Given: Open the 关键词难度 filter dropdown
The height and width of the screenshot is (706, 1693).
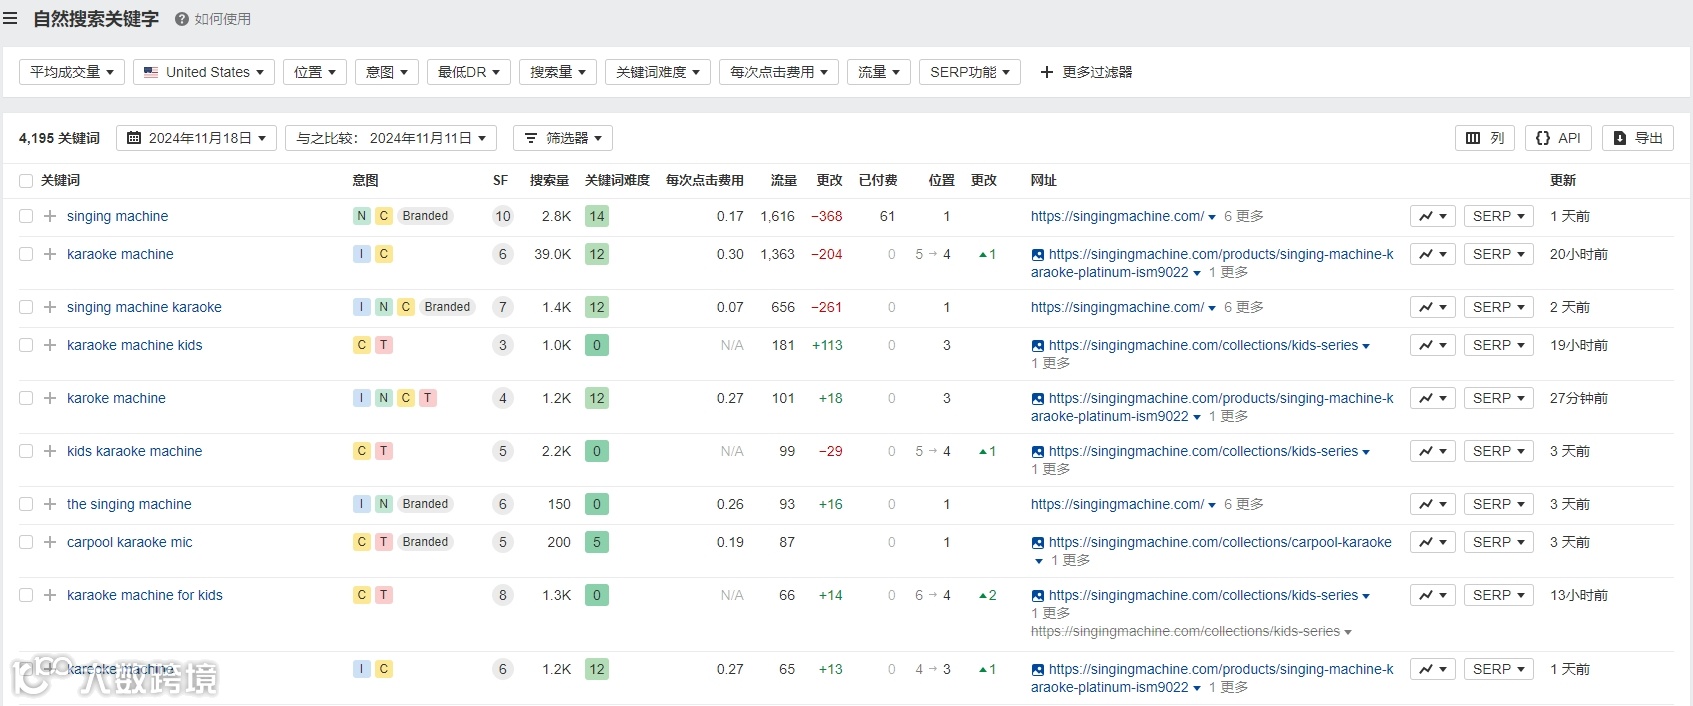Looking at the screenshot, I should pos(658,72).
